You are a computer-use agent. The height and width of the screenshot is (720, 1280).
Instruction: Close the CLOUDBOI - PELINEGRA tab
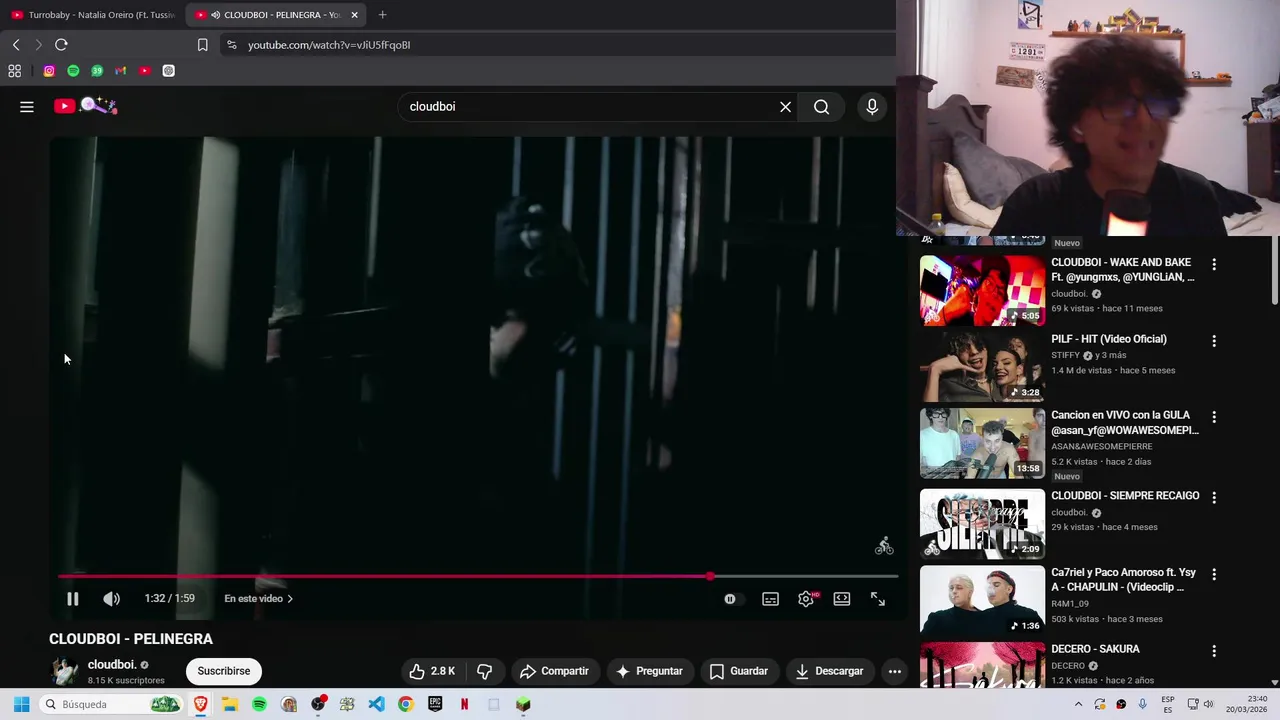[x=354, y=15]
